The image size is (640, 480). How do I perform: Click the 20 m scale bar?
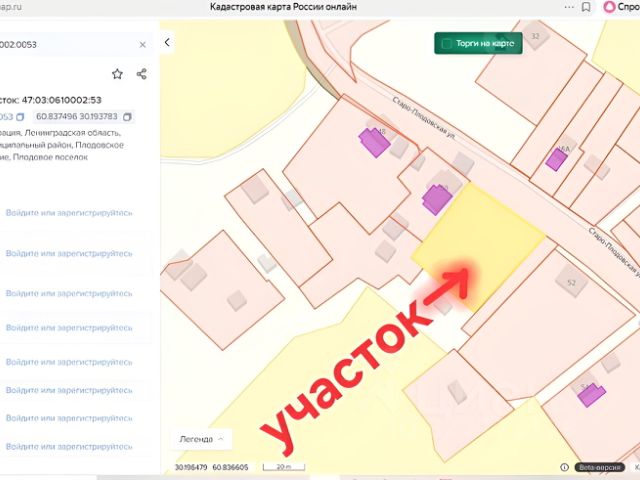tap(284, 467)
